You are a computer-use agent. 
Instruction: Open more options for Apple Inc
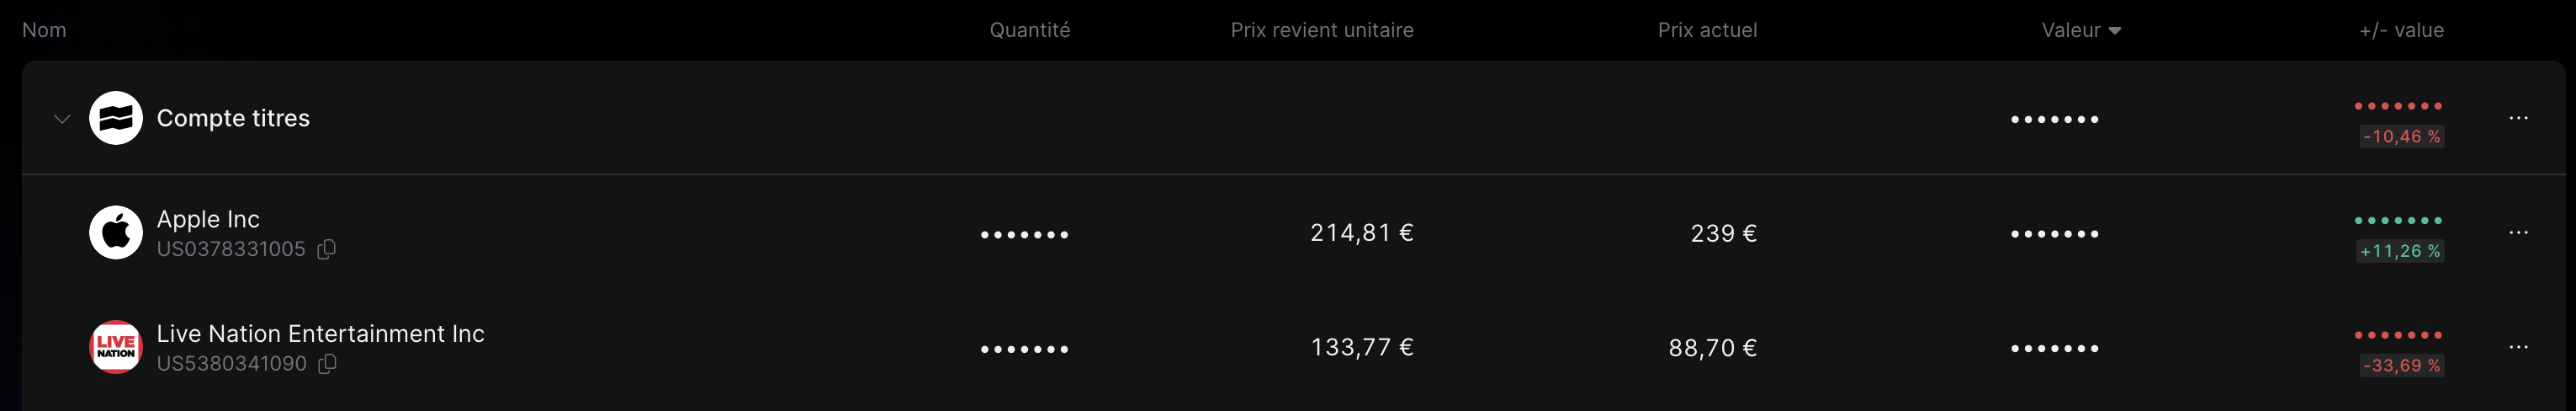pyautogui.click(x=2518, y=233)
